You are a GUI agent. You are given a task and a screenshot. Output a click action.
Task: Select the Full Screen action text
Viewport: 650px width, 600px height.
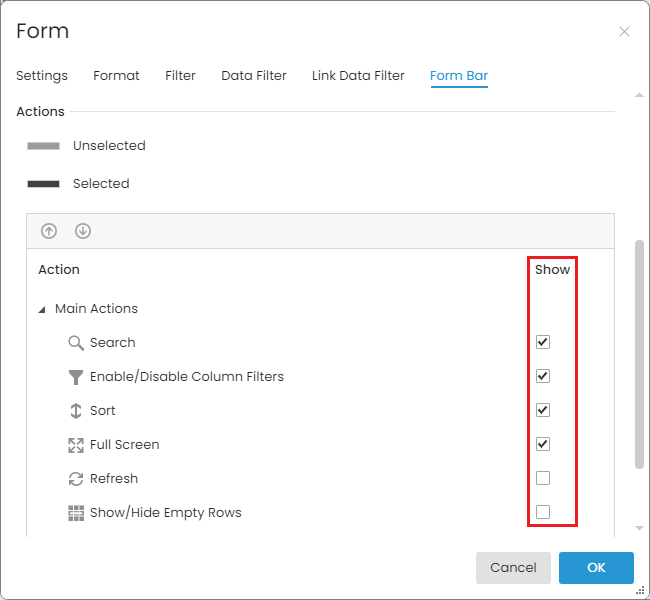click(125, 445)
